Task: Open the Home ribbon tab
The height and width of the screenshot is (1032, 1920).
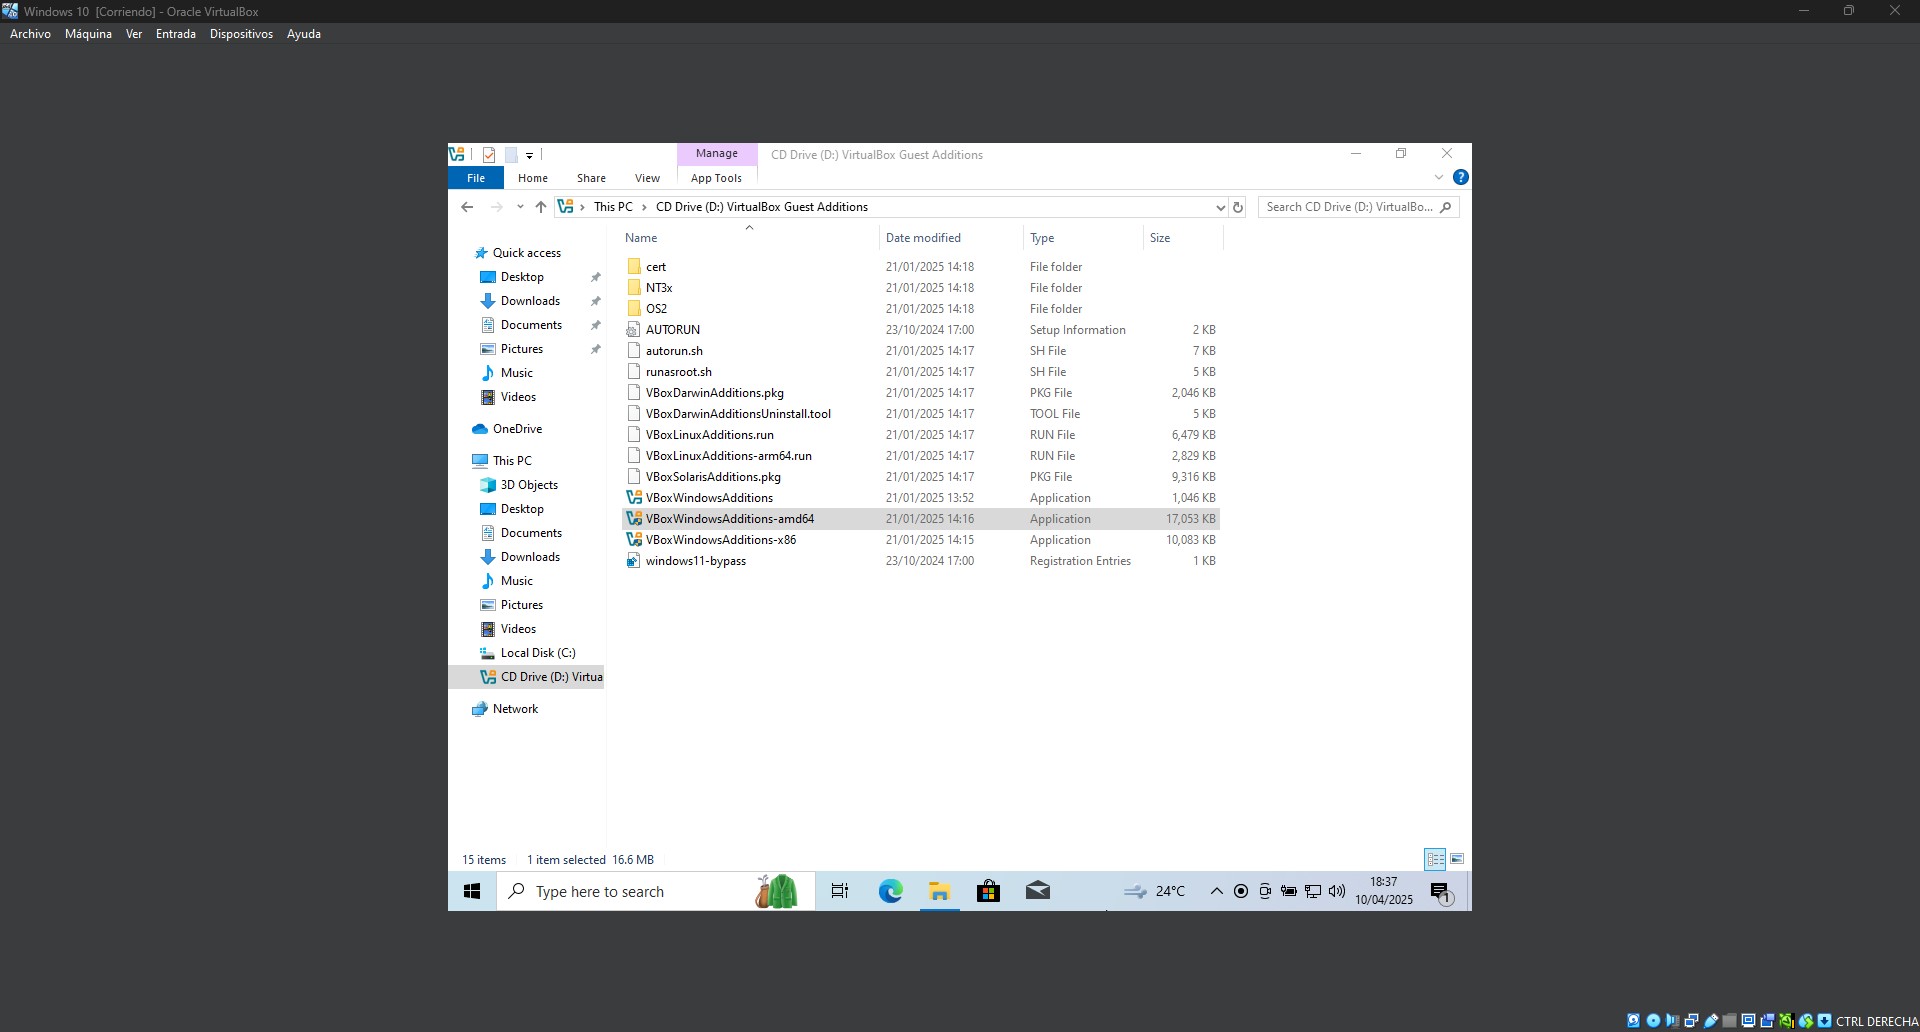Action: pyautogui.click(x=532, y=178)
